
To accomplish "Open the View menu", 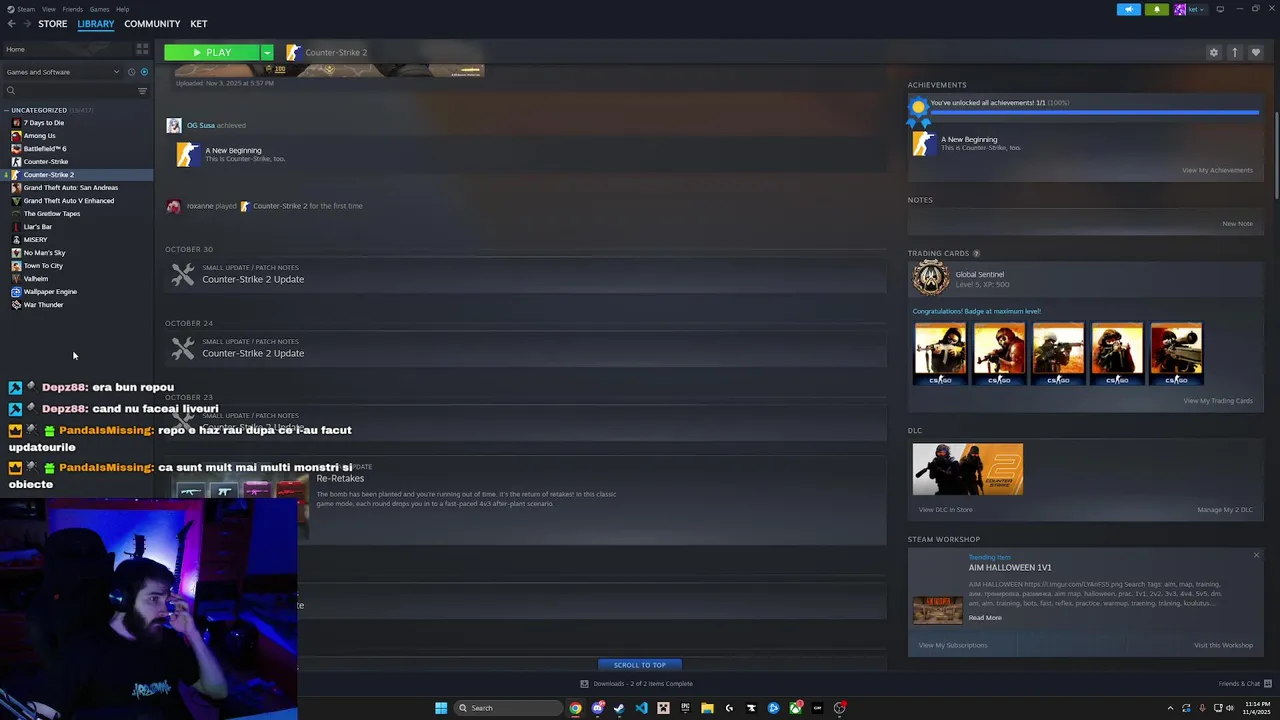I will 48,9.
